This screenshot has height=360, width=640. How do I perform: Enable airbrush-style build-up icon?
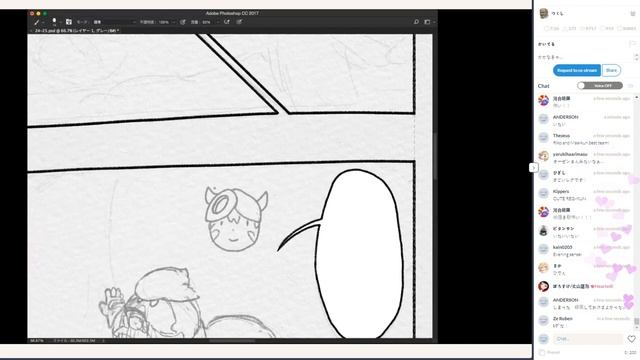(x=227, y=22)
